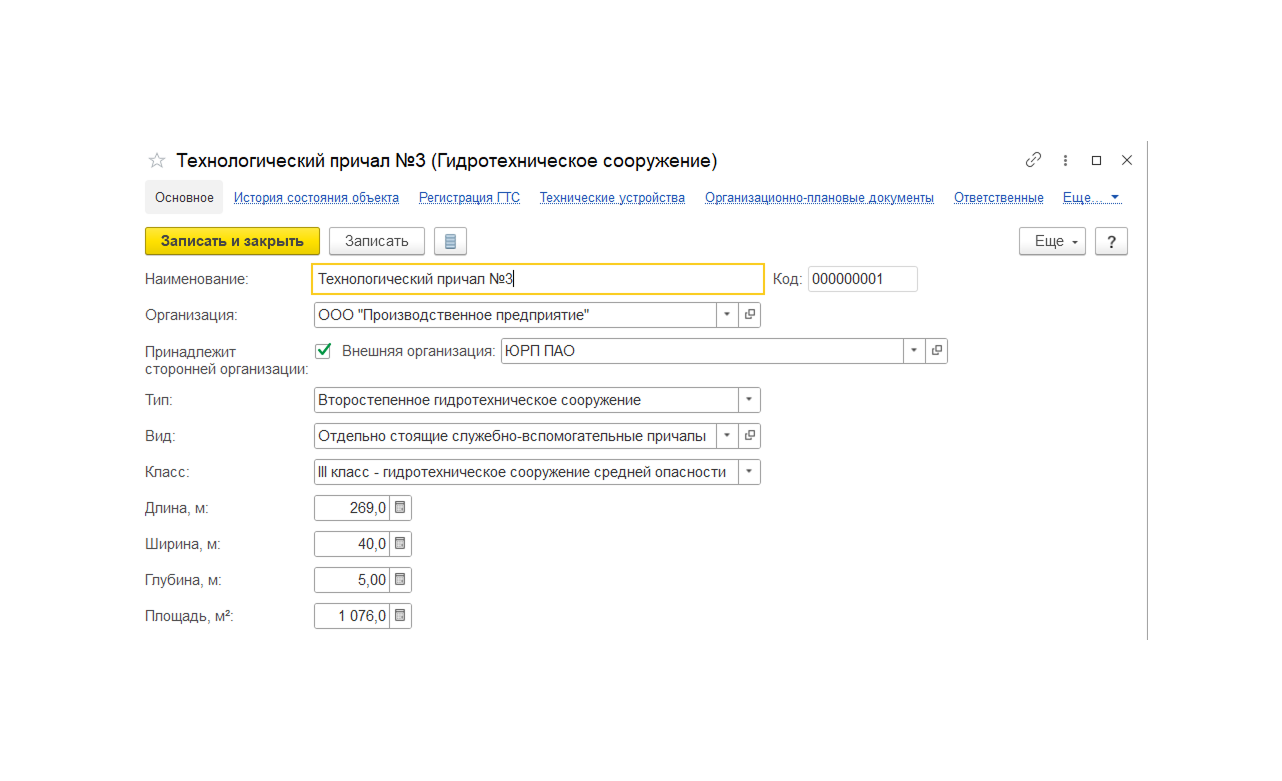
Task: Copy link to this object via chain icon
Action: pos(1033,160)
